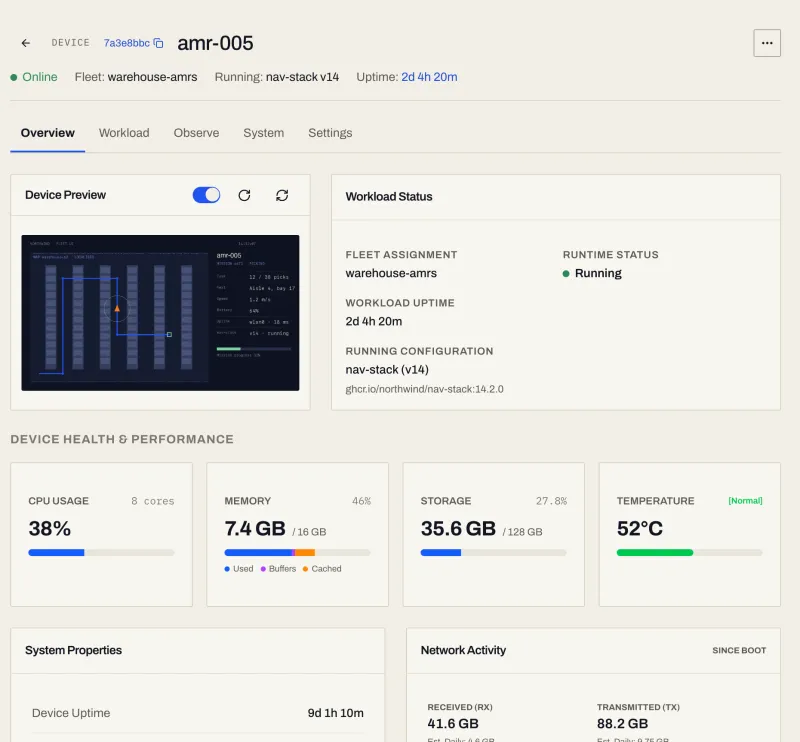This screenshot has width=800, height=742.
Task: Click the Online status indicator
Action: tap(34, 77)
